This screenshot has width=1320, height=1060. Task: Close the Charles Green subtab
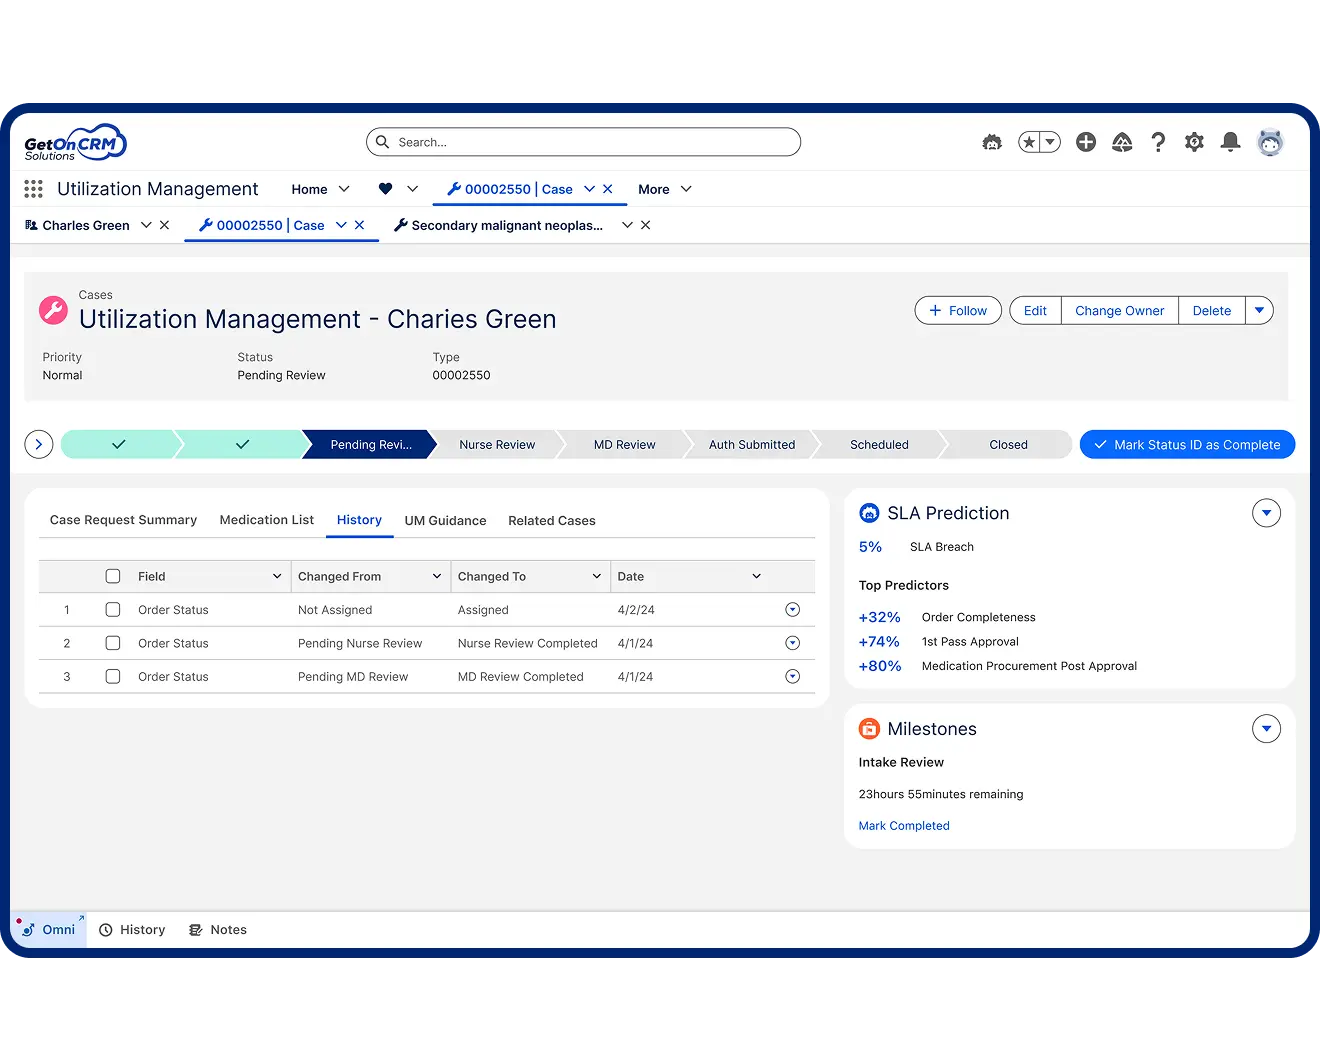165,226
